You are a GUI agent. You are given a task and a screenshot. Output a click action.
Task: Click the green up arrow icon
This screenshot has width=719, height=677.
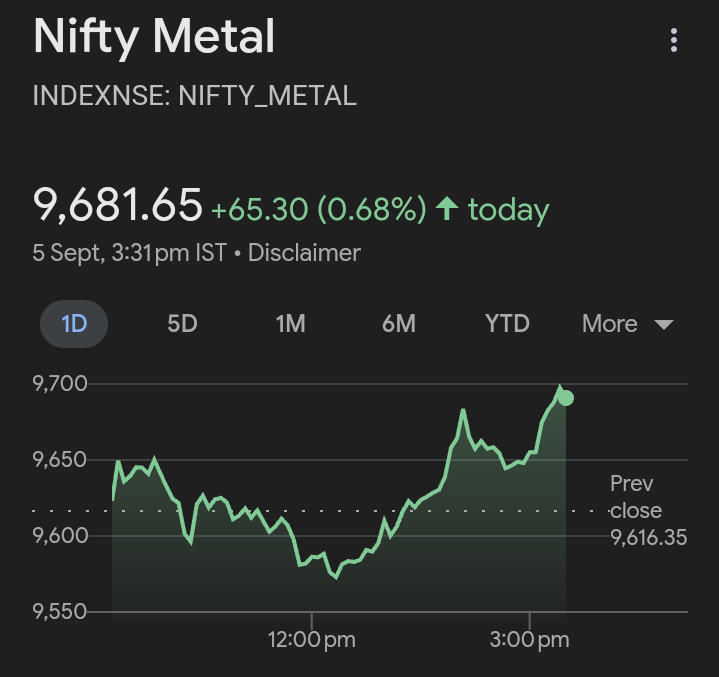[x=447, y=209]
